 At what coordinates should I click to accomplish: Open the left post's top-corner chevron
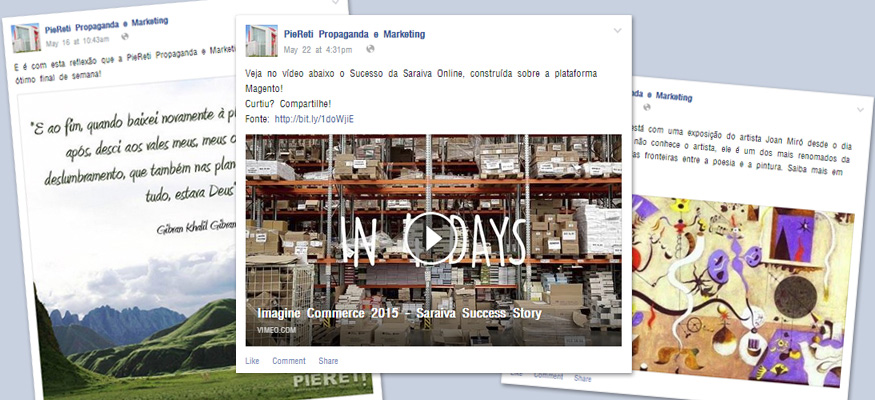[x=335, y=2]
